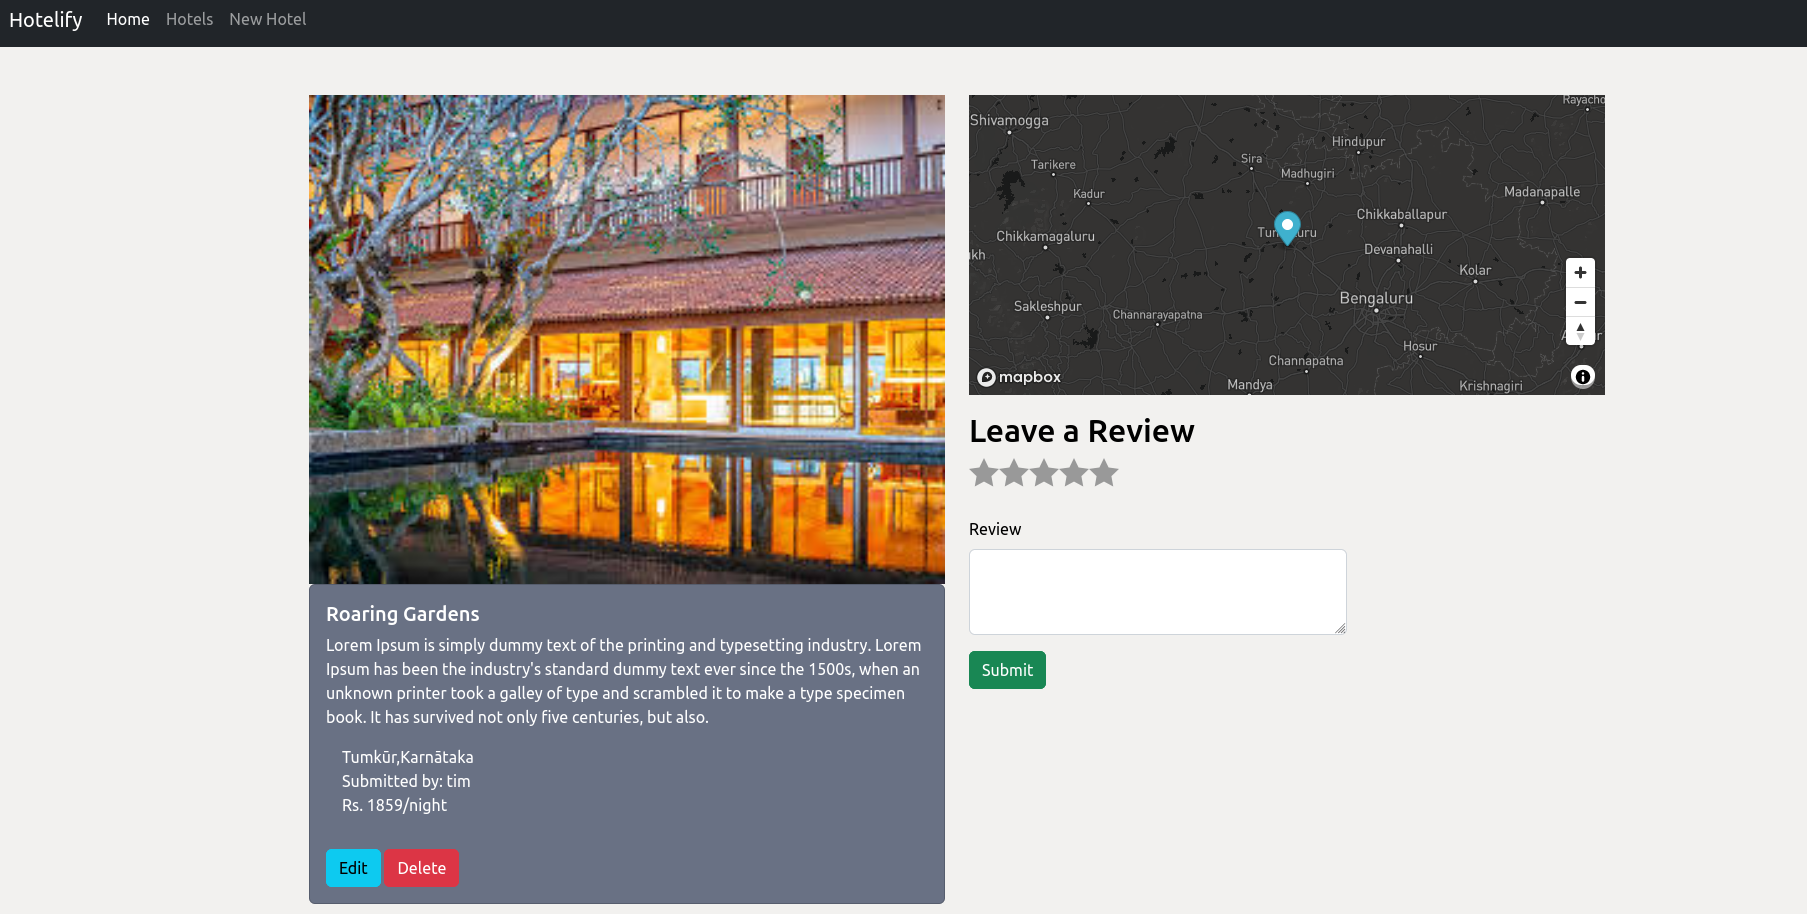1807x914 pixels.
Task: Zoom in on the map with the plus control
Action: (x=1580, y=272)
